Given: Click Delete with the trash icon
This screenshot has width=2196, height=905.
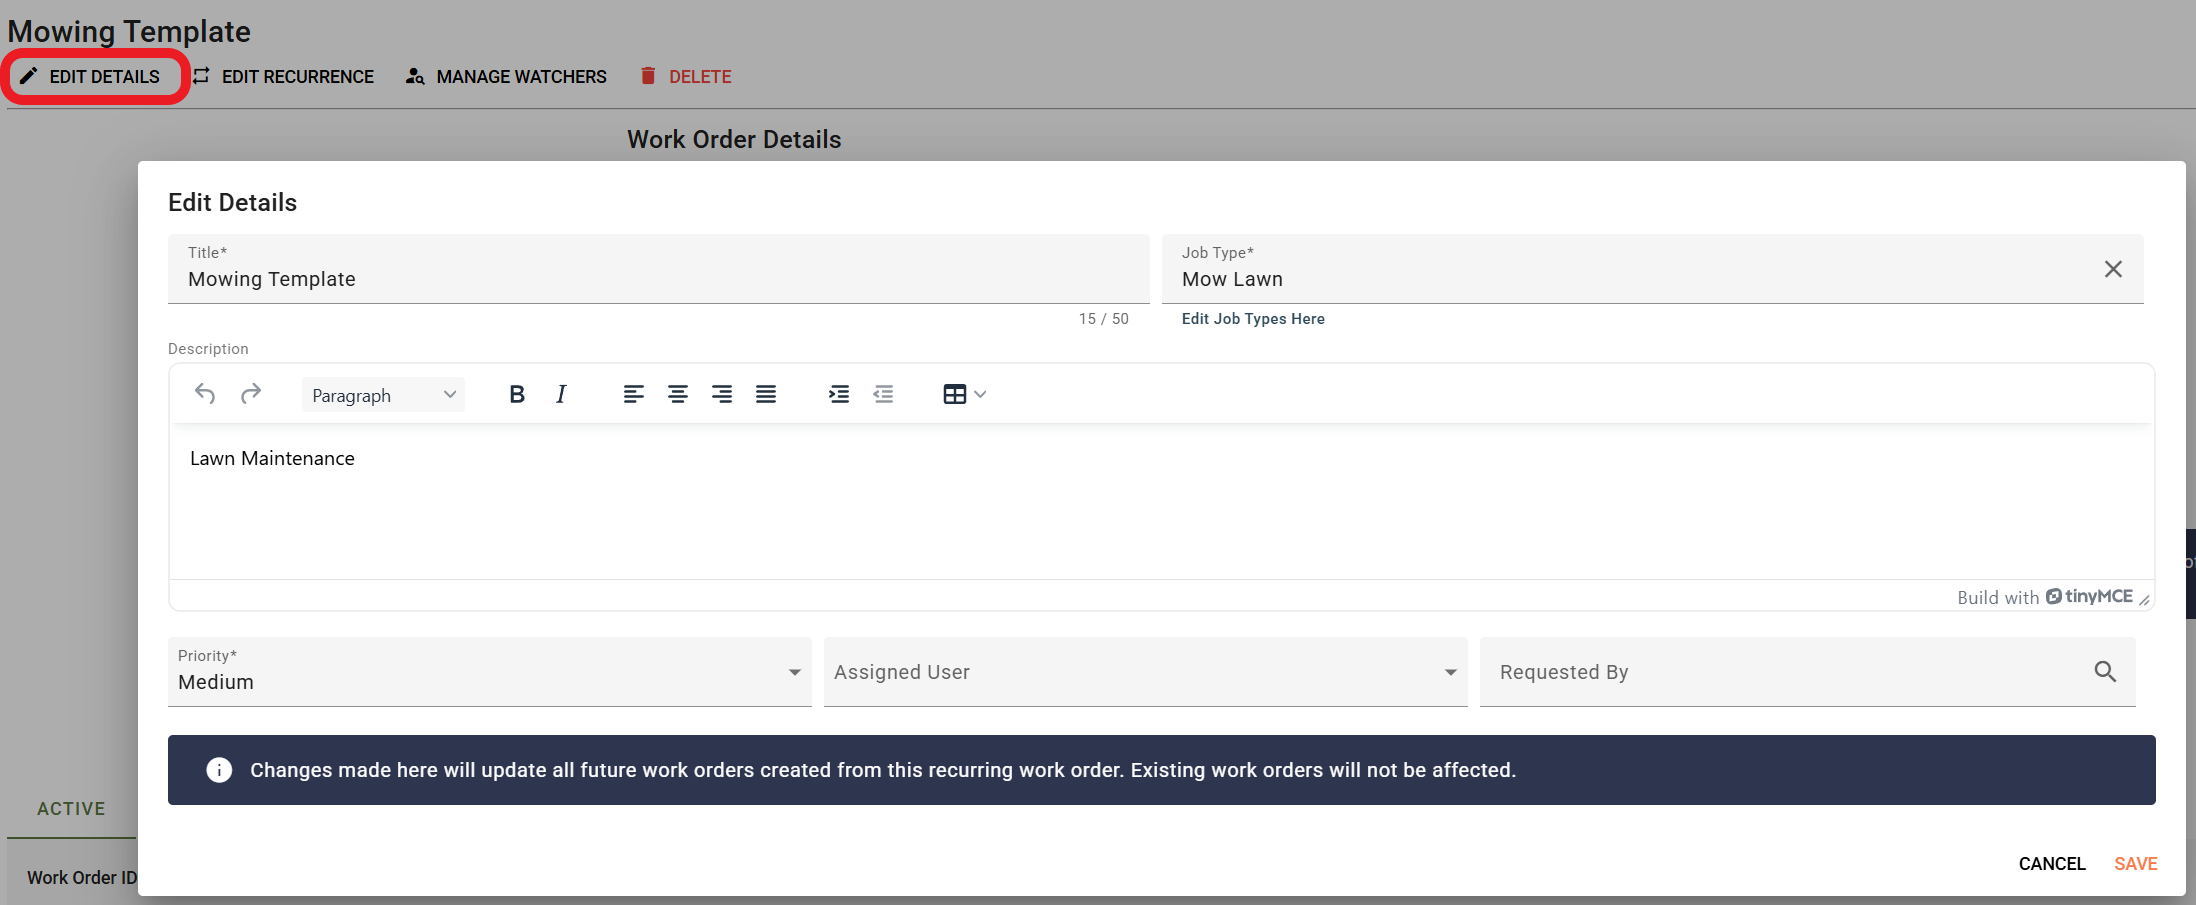Looking at the screenshot, I should [686, 76].
